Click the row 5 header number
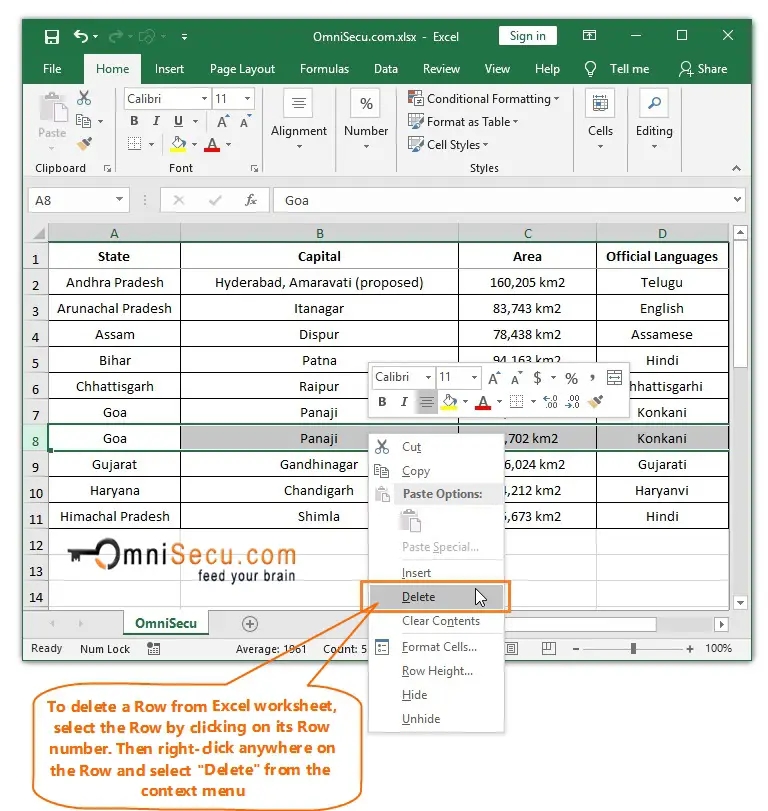Screen dimensions: 768x811 point(35,361)
